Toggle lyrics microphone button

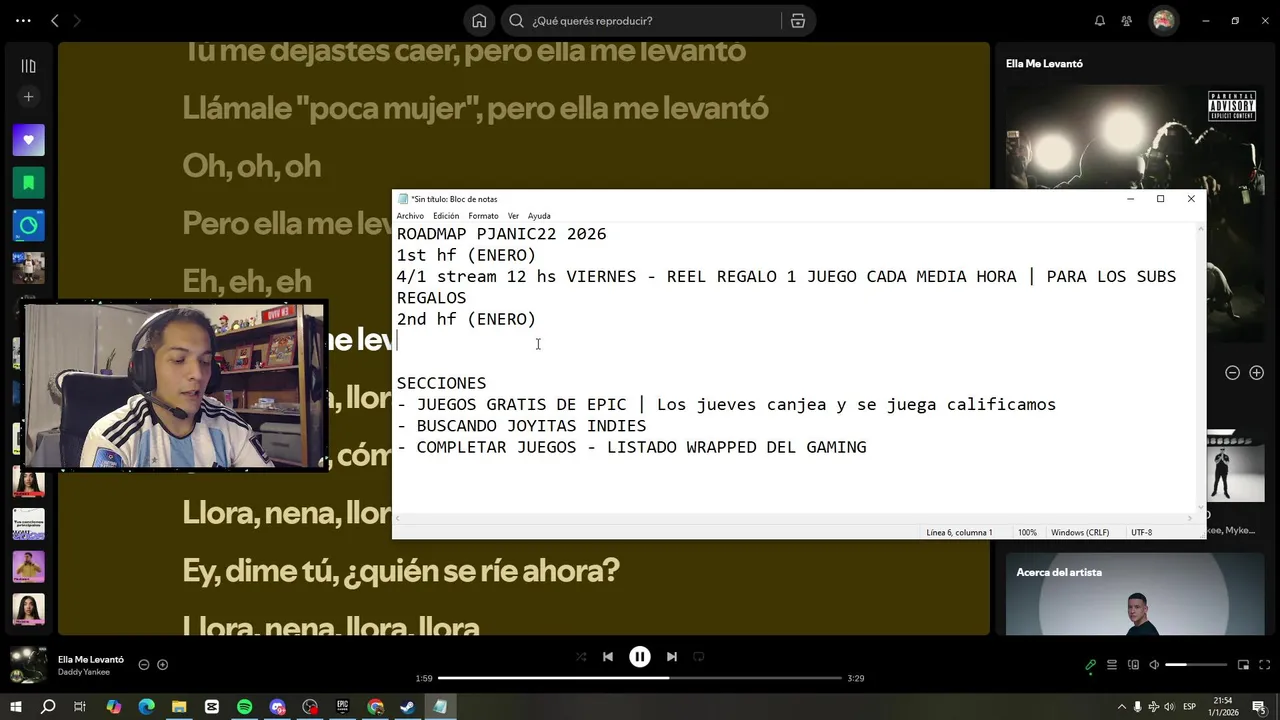coord(1090,665)
